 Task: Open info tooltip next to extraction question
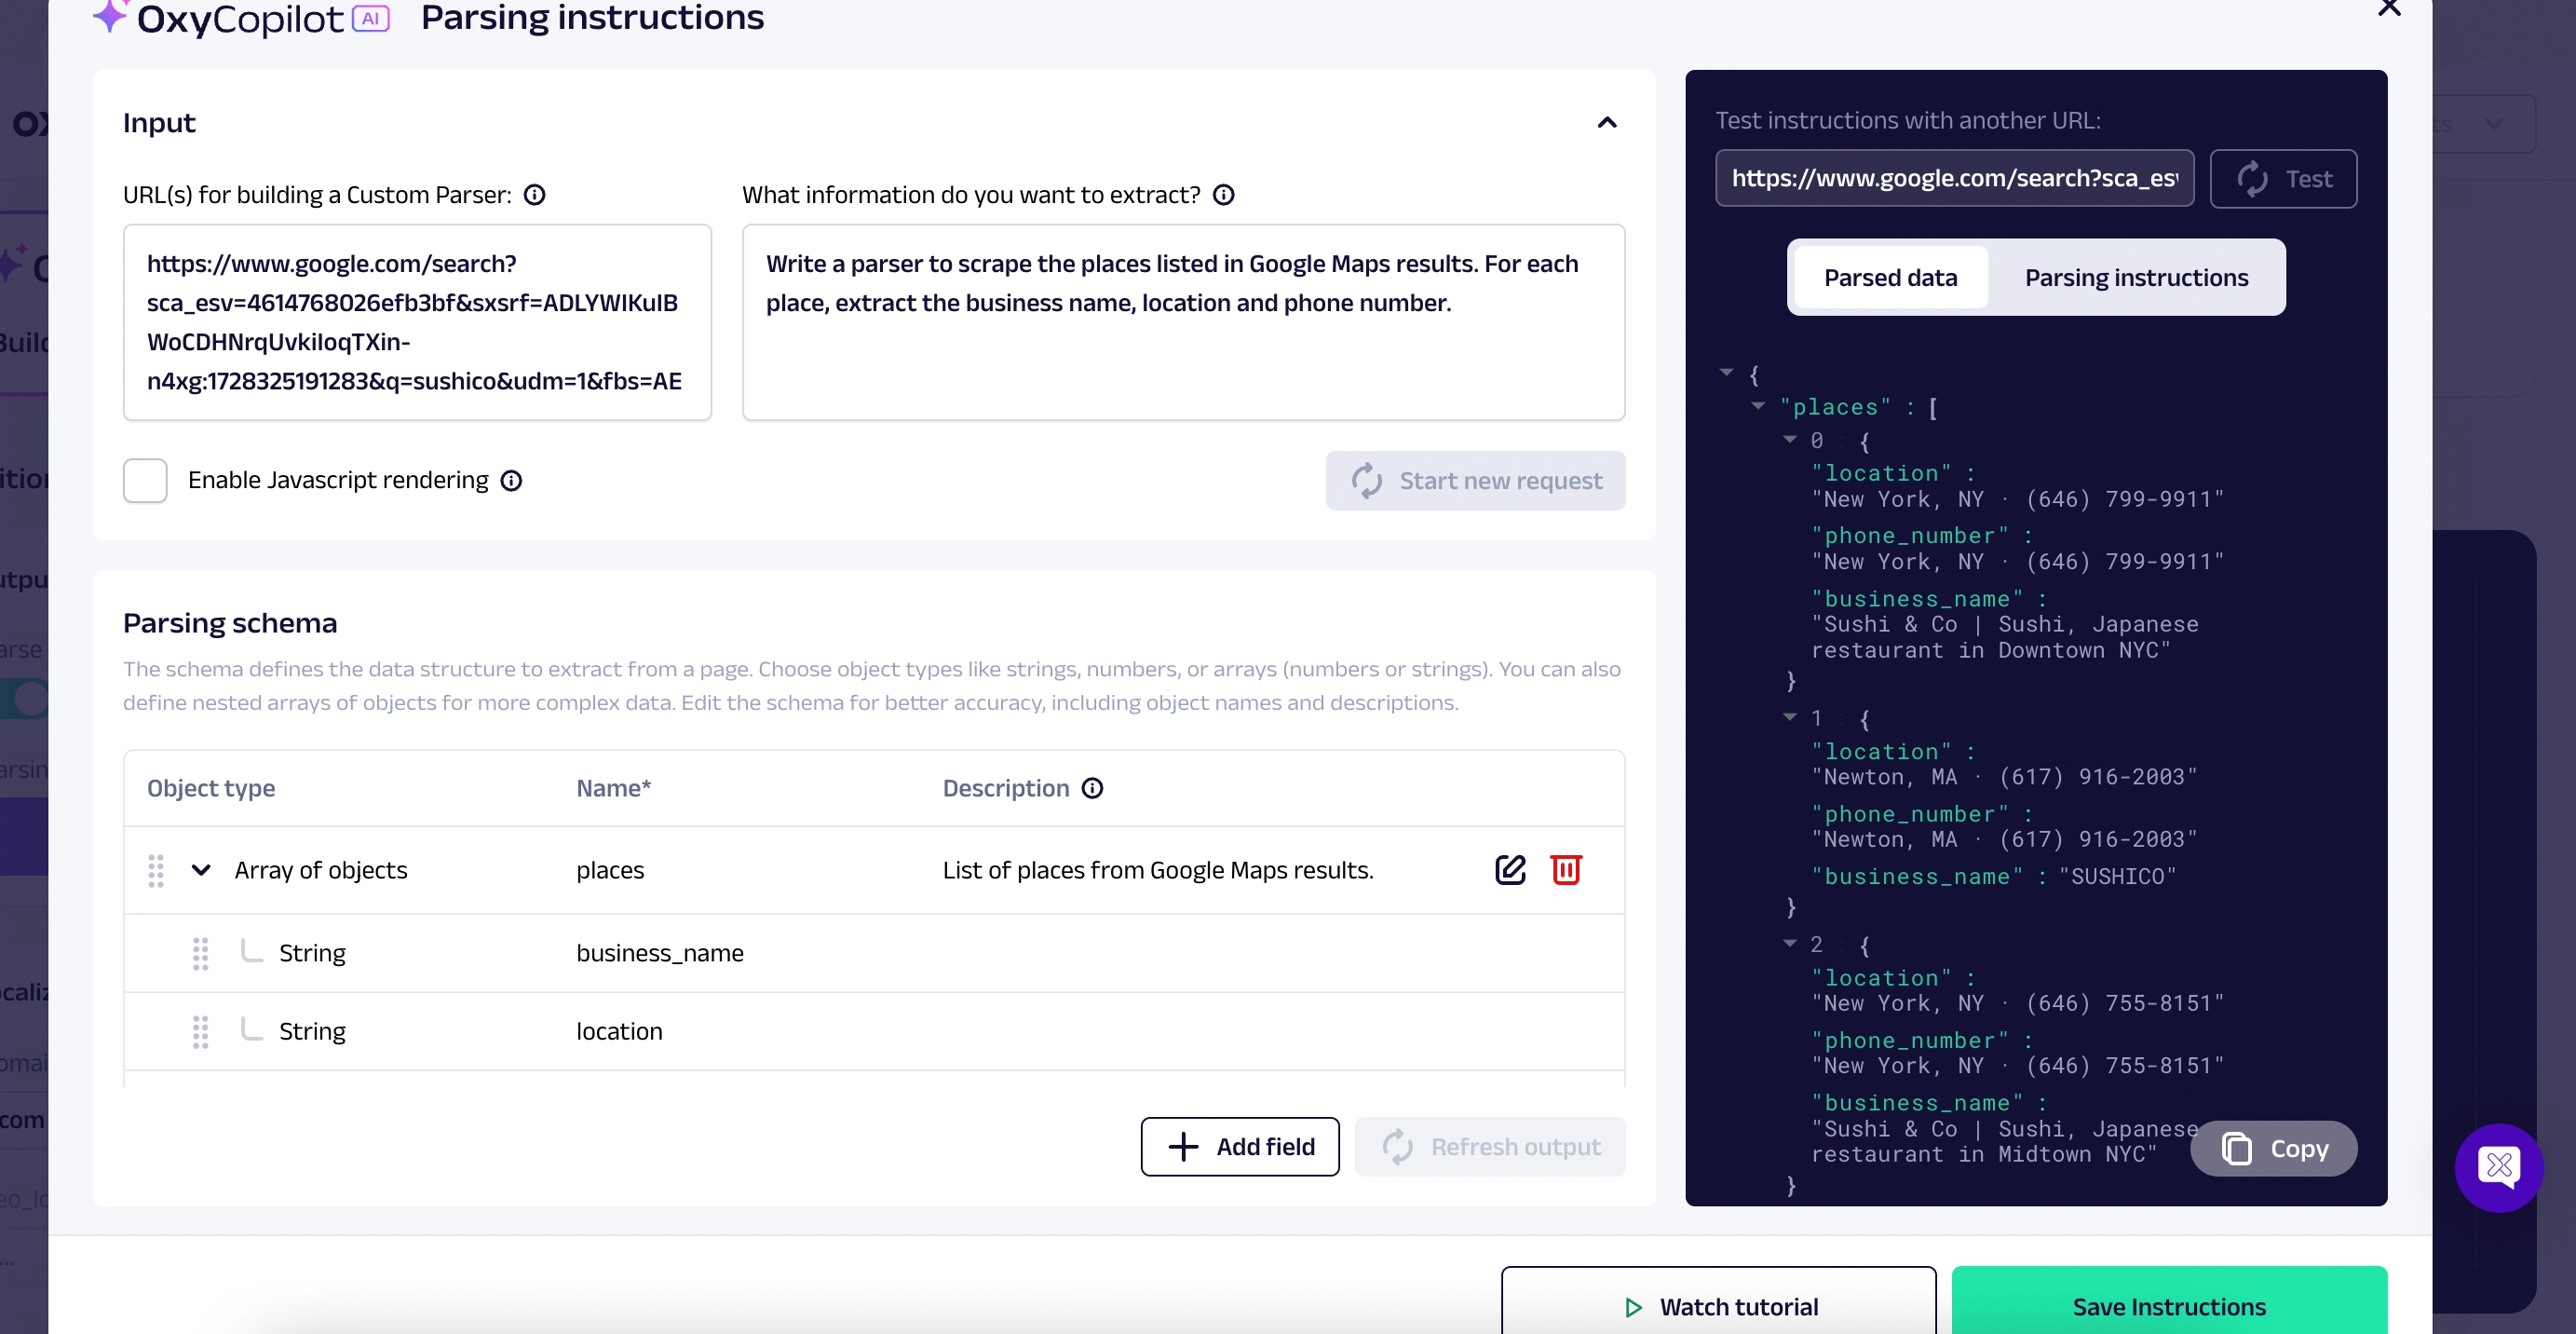(x=1224, y=195)
